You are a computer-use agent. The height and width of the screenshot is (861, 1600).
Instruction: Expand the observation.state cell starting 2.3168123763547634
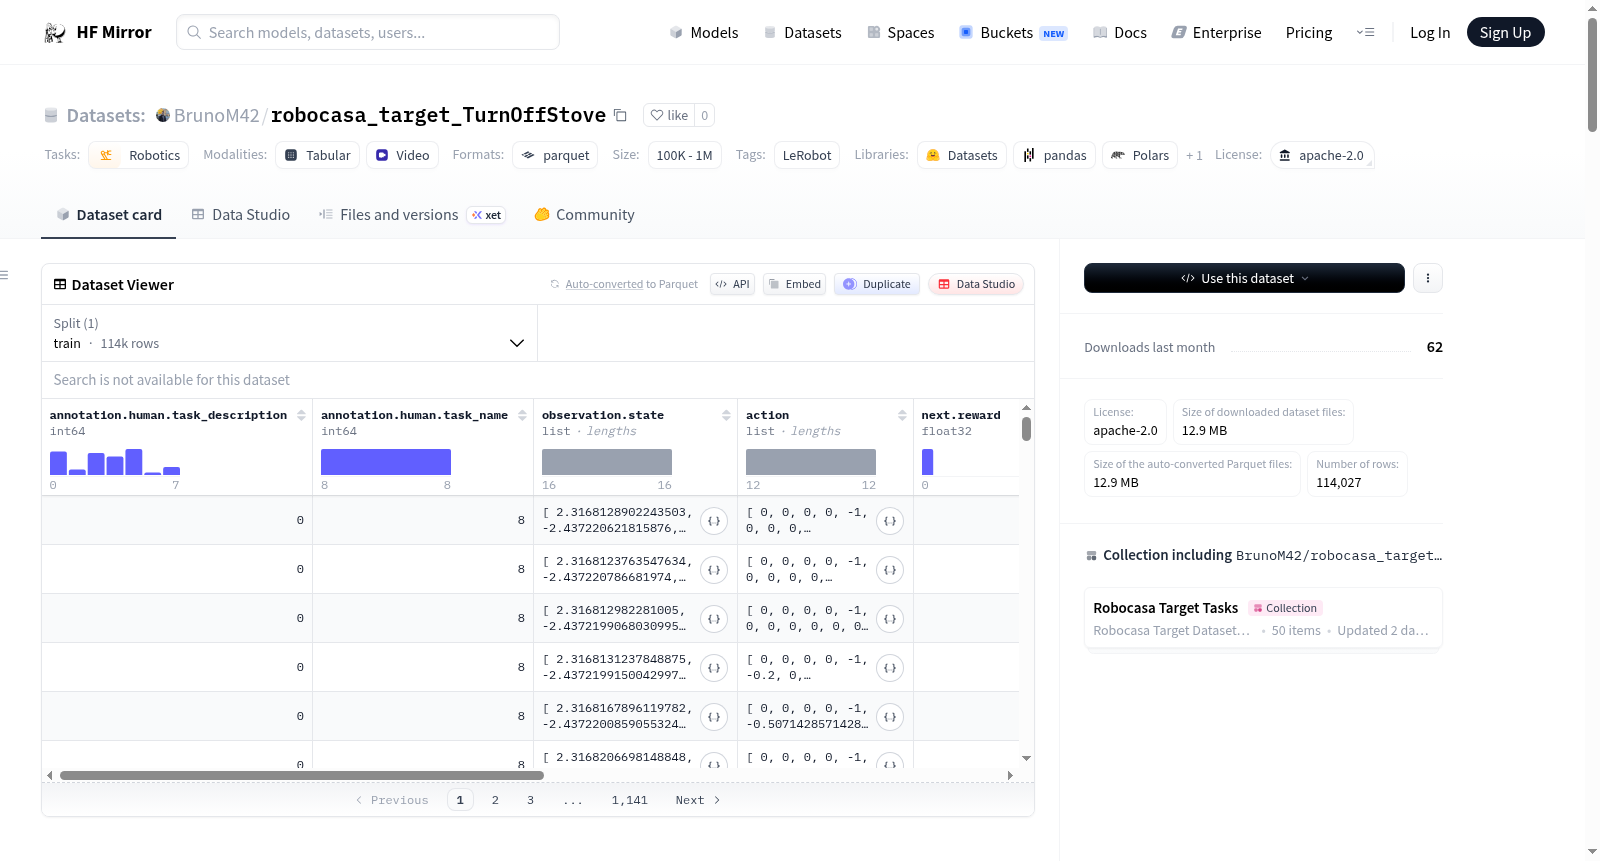[714, 570]
